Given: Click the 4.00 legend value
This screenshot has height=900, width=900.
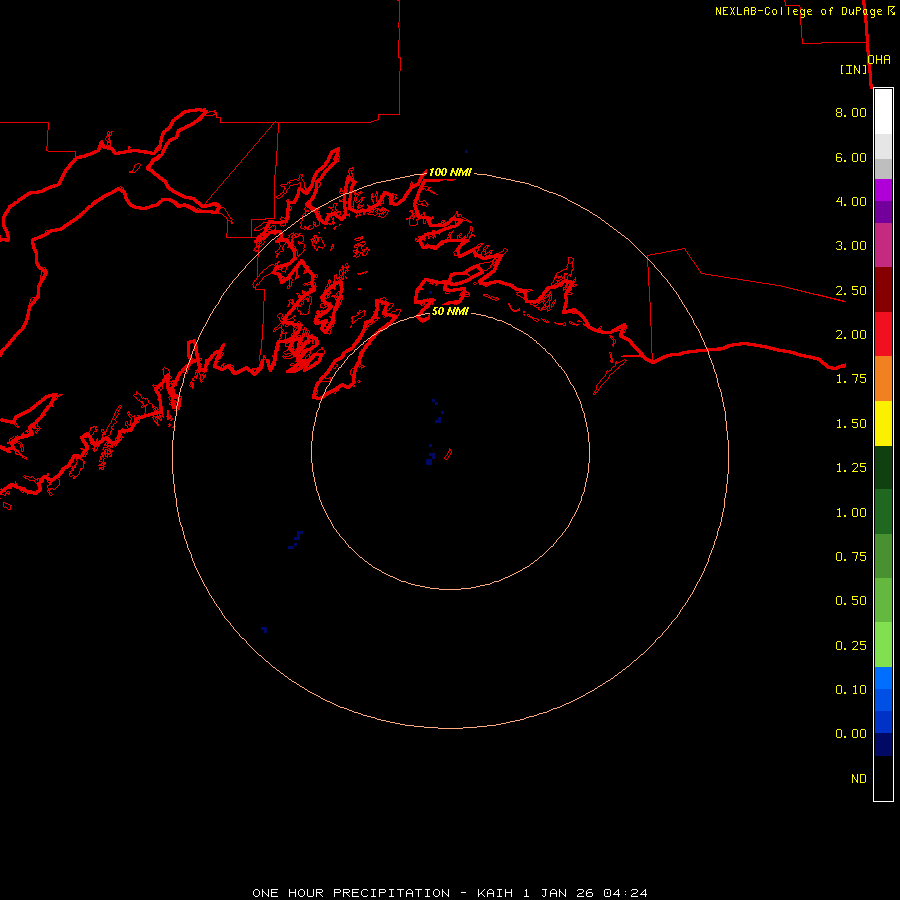Looking at the screenshot, I should 851,201.
